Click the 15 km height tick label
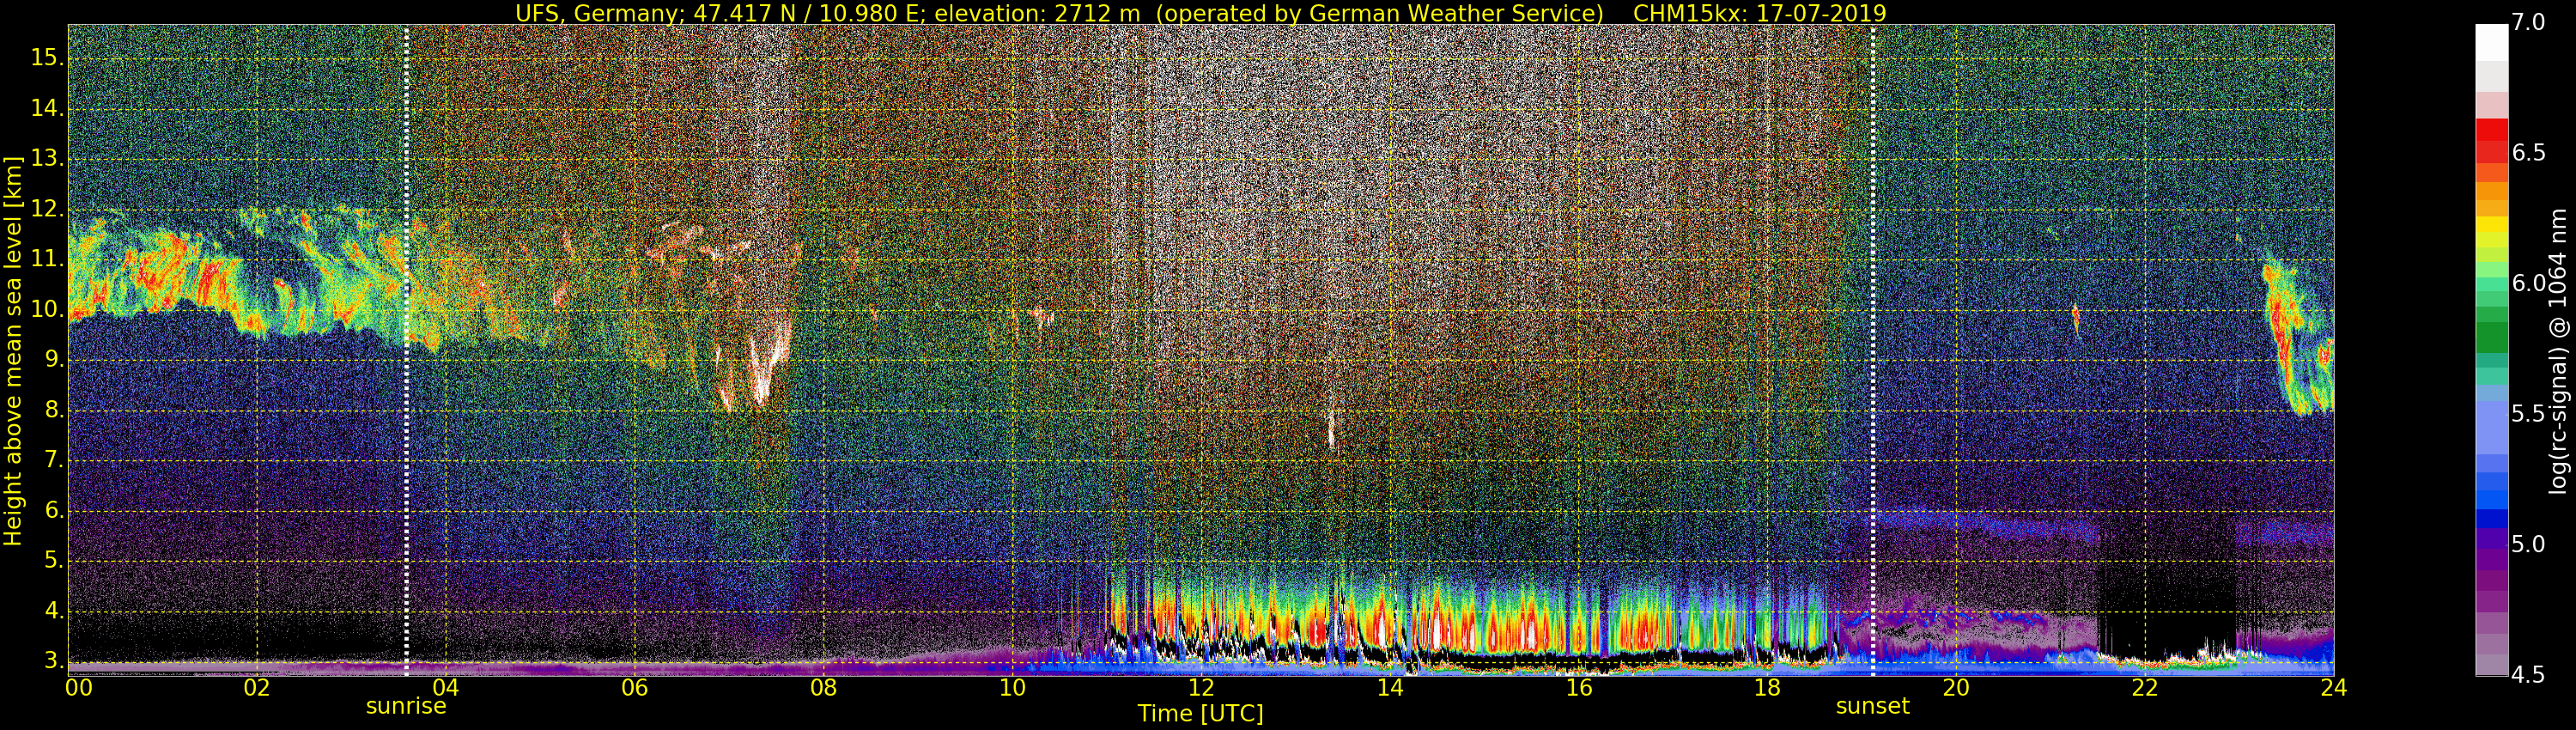Image resolution: width=2576 pixels, height=730 pixels. coord(46,57)
